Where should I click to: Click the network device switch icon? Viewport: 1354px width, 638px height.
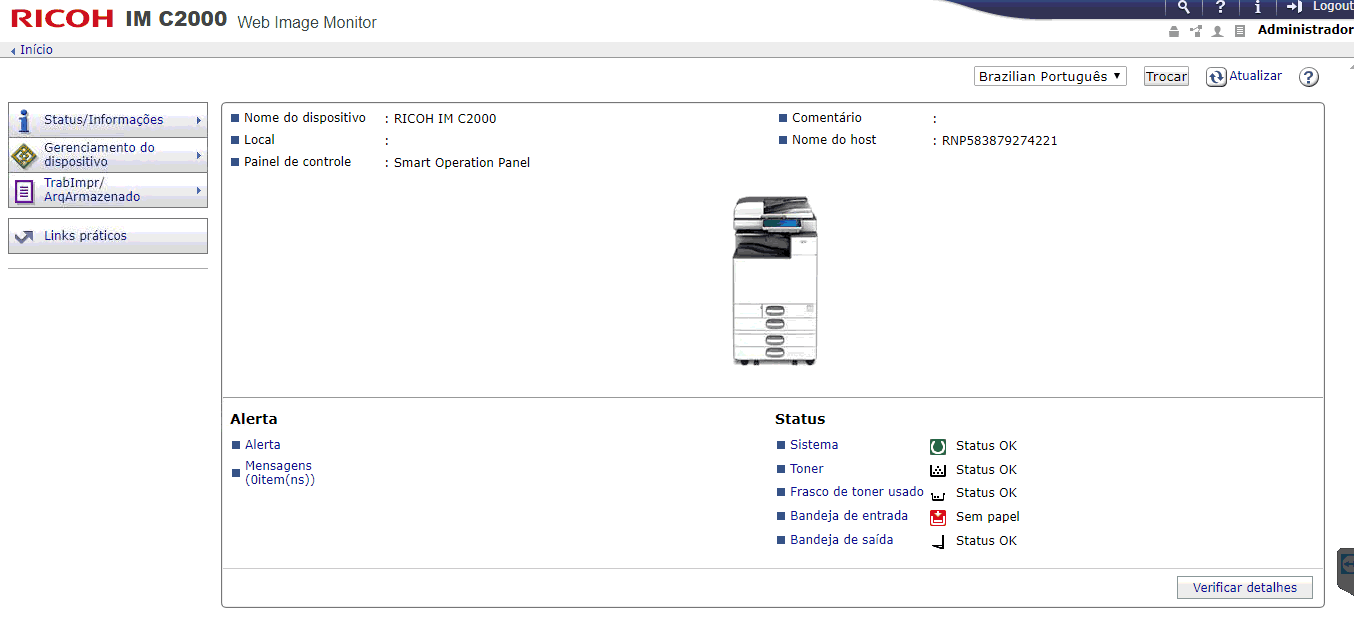(x=1196, y=31)
